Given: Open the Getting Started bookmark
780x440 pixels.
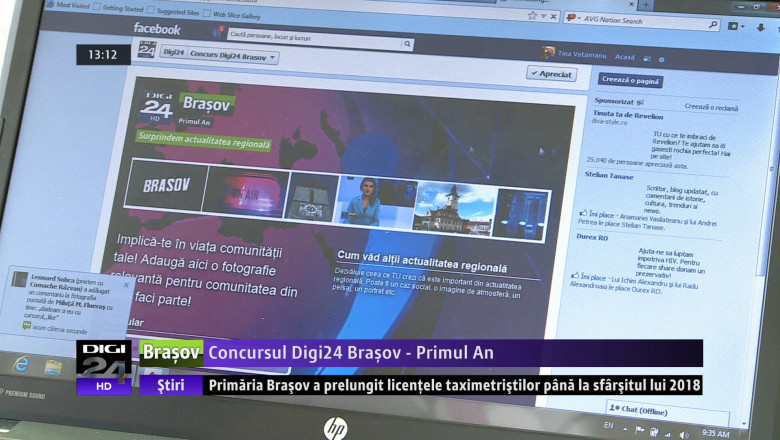Looking at the screenshot, I should (x=118, y=8).
